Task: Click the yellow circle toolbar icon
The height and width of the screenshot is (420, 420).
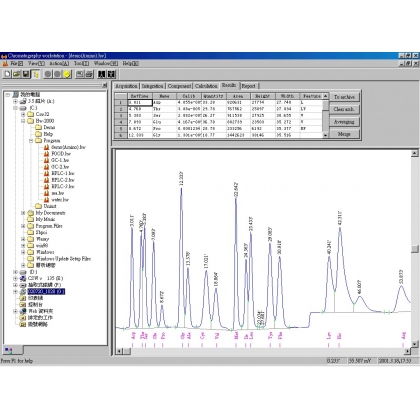Action: pos(67,74)
